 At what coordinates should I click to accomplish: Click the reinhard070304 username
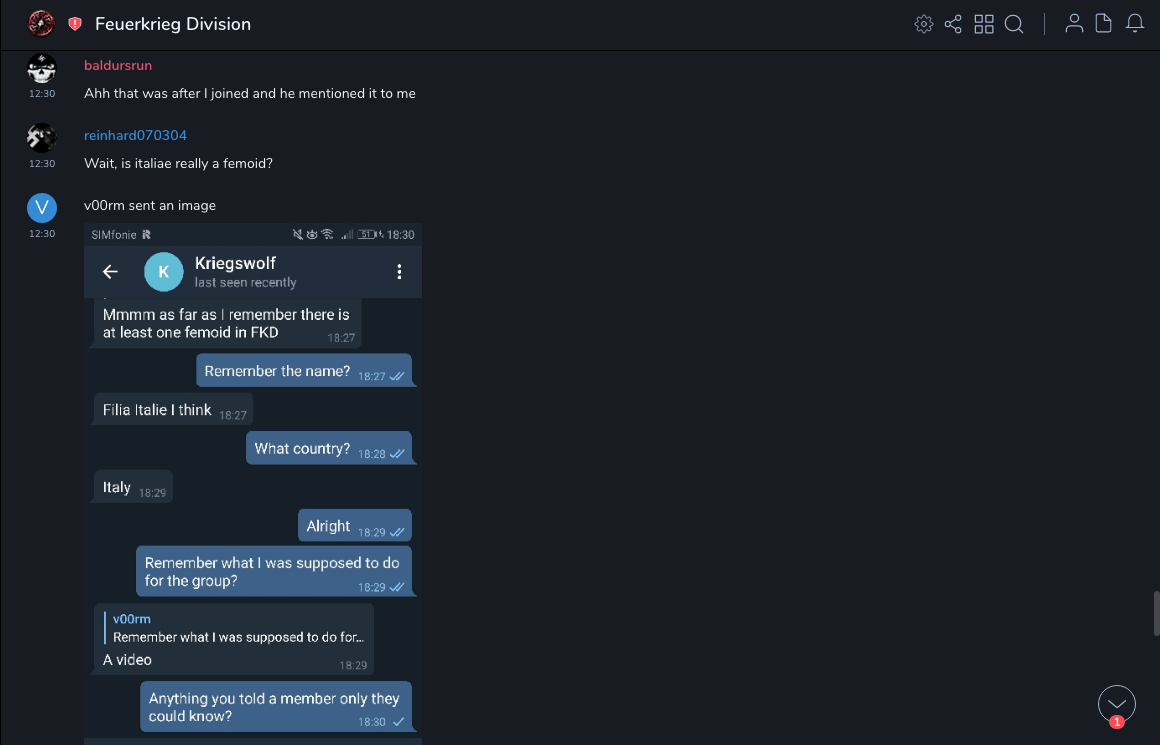click(x=135, y=136)
